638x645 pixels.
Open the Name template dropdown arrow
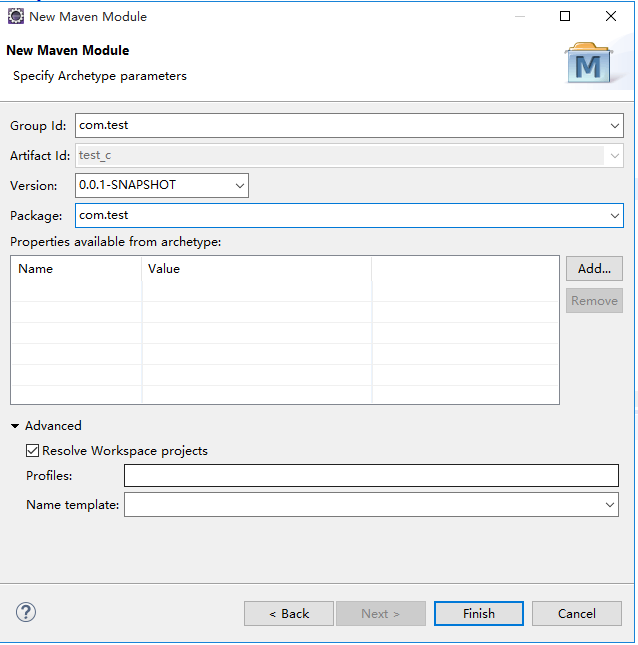610,505
